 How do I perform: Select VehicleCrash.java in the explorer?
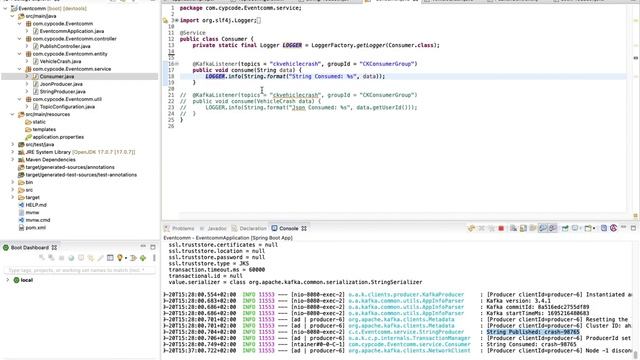60,61
